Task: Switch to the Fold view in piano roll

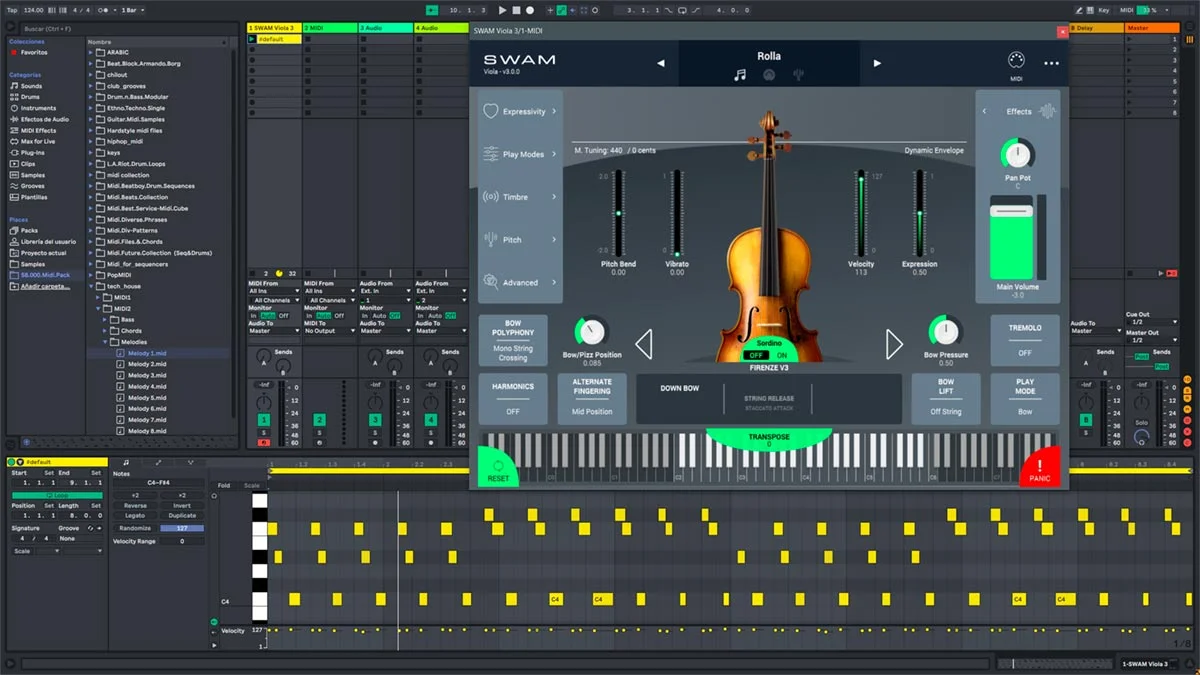Action: coord(224,486)
